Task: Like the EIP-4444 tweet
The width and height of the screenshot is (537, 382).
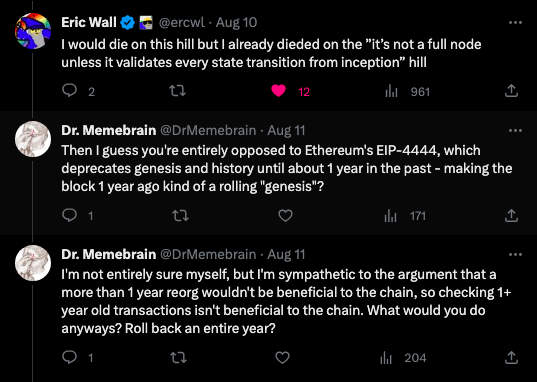Action: click(285, 216)
